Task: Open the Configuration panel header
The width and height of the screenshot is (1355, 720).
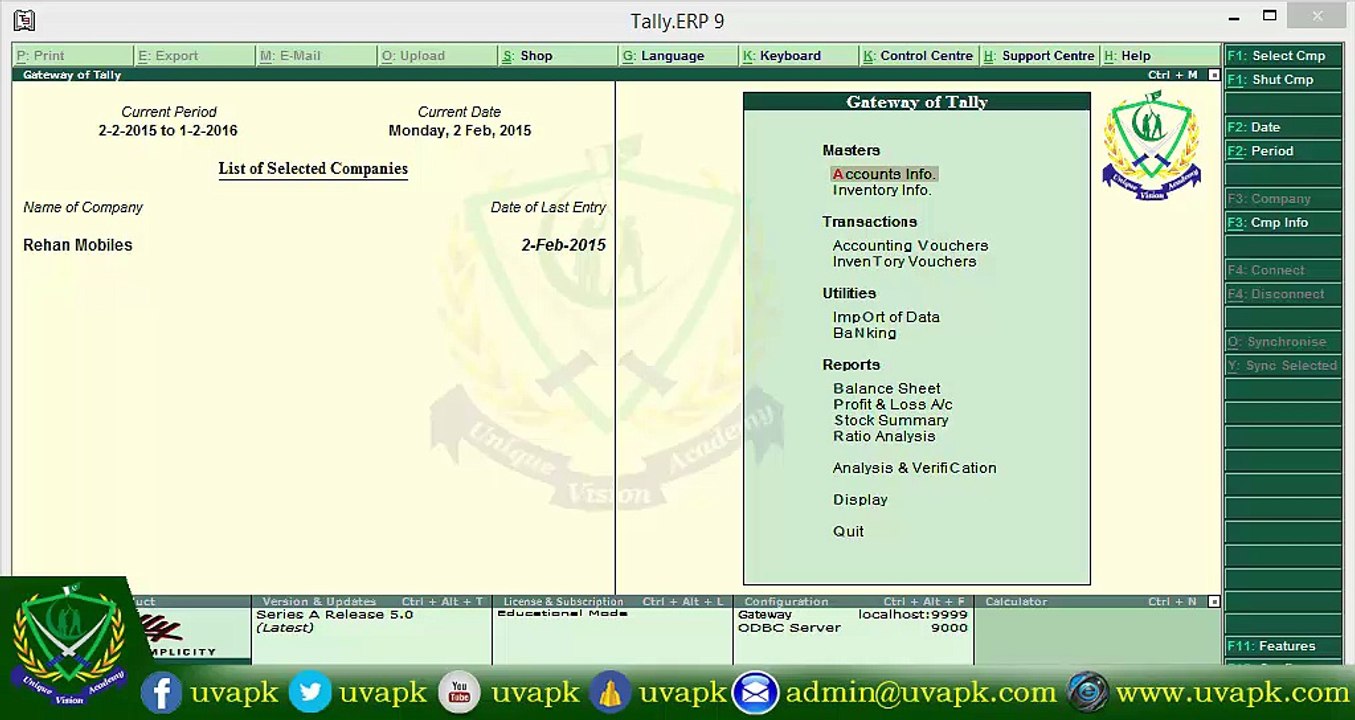Action: point(854,602)
